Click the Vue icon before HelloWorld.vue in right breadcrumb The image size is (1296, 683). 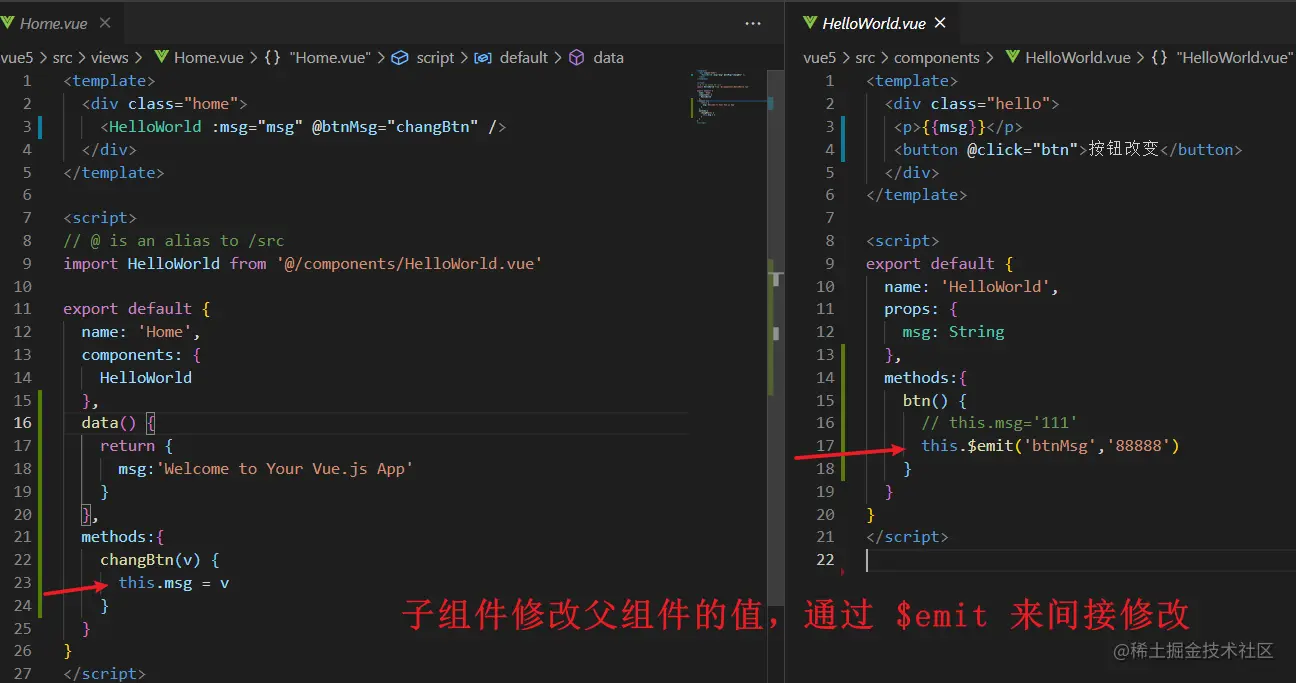pos(1012,58)
